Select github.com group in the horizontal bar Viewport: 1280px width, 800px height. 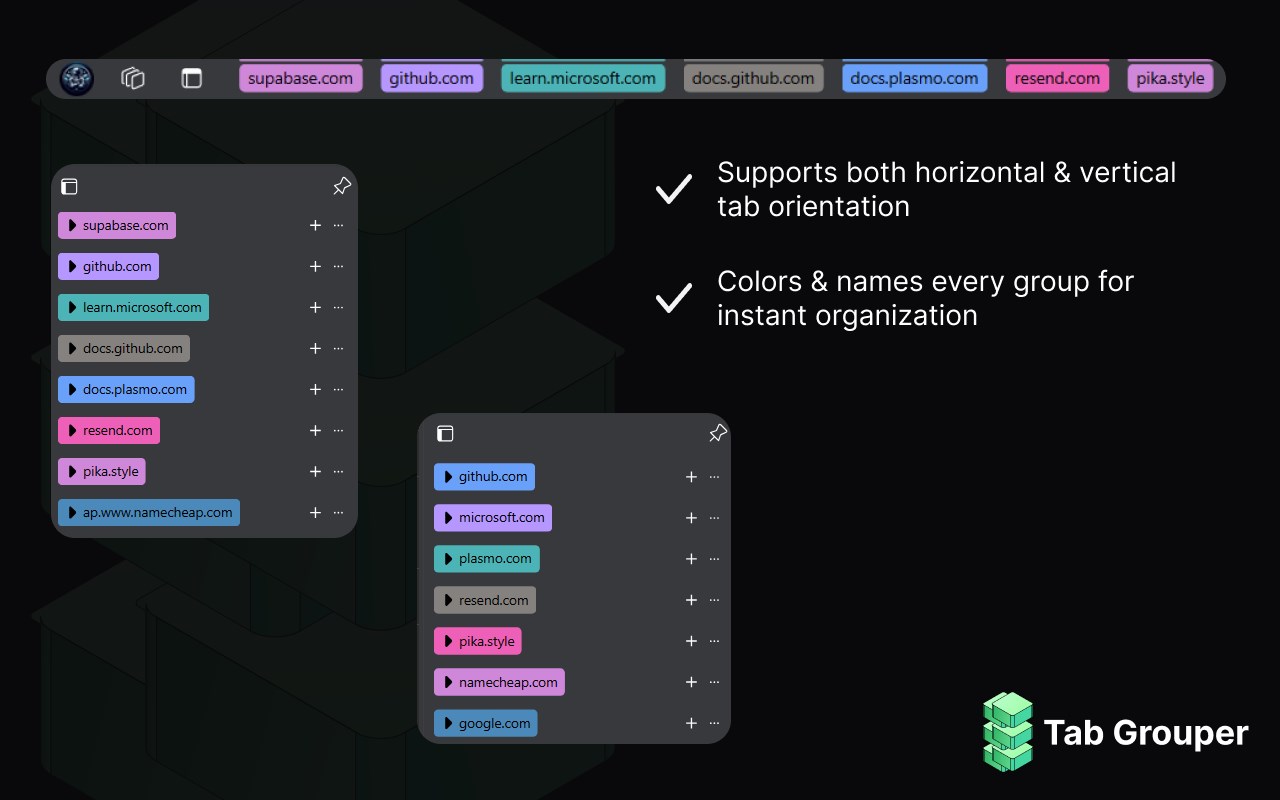point(432,78)
